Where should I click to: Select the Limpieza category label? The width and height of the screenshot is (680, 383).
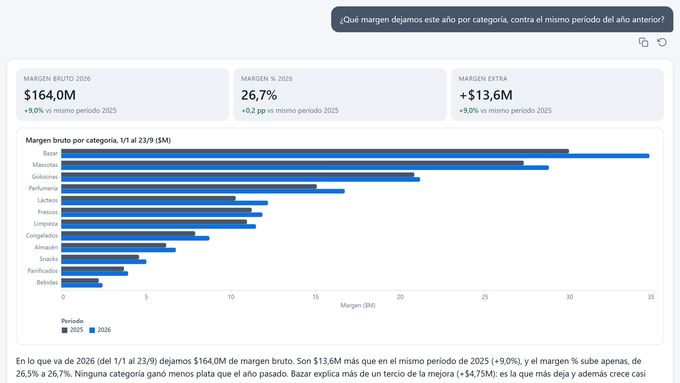(x=46, y=223)
